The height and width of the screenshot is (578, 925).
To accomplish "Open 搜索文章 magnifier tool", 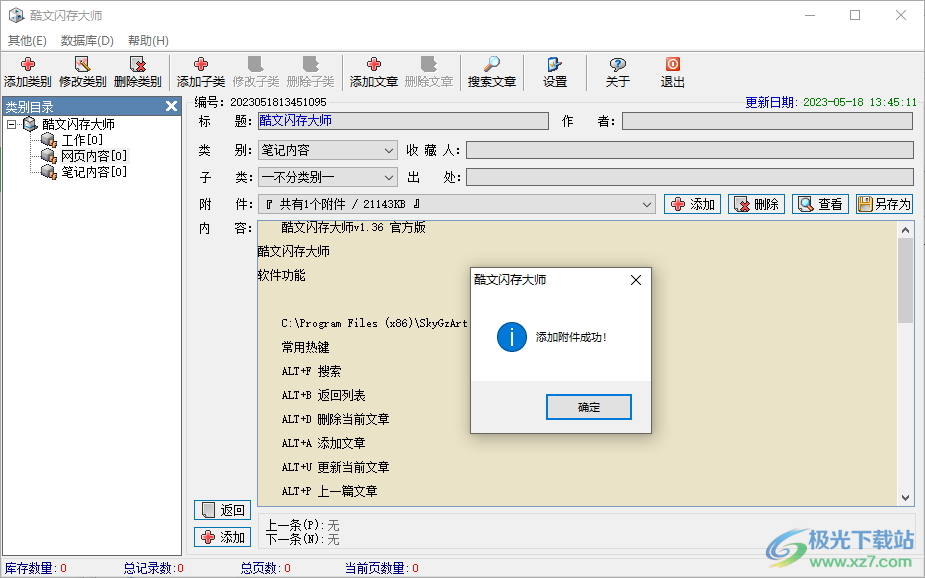I will pyautogui.click(x=491, y=72).
